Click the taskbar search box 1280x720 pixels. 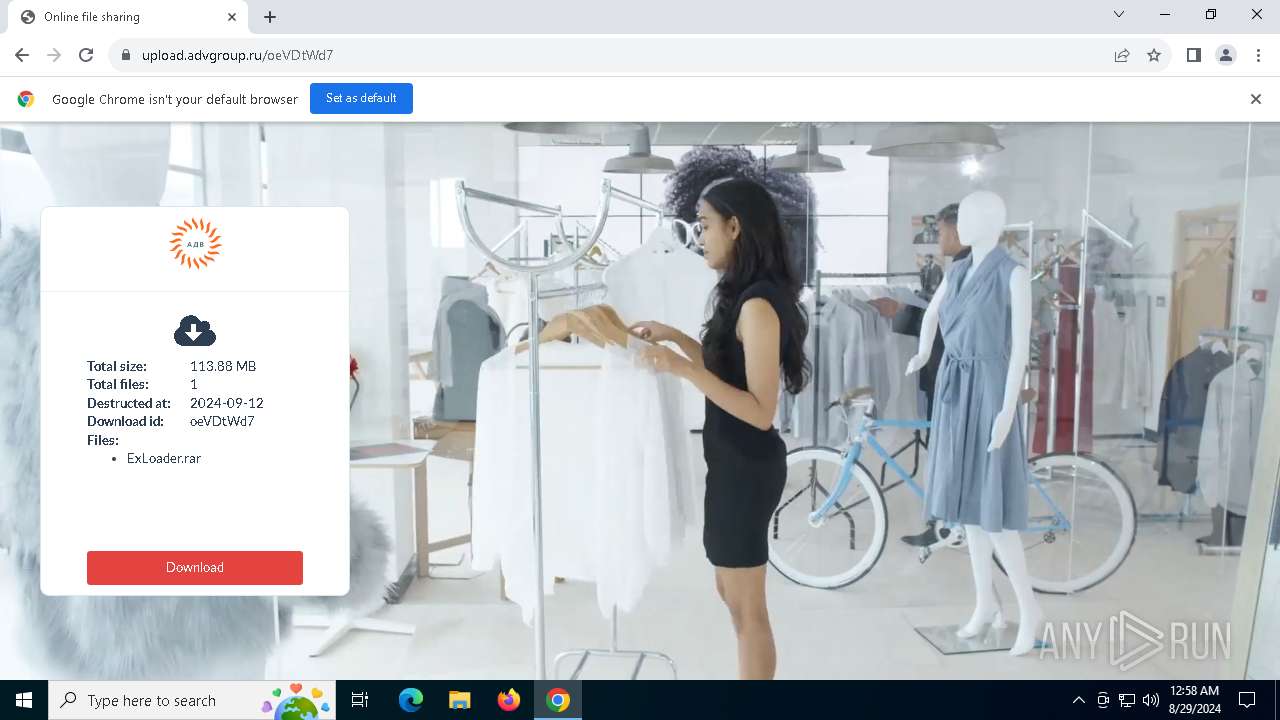(x=194, y=700)
